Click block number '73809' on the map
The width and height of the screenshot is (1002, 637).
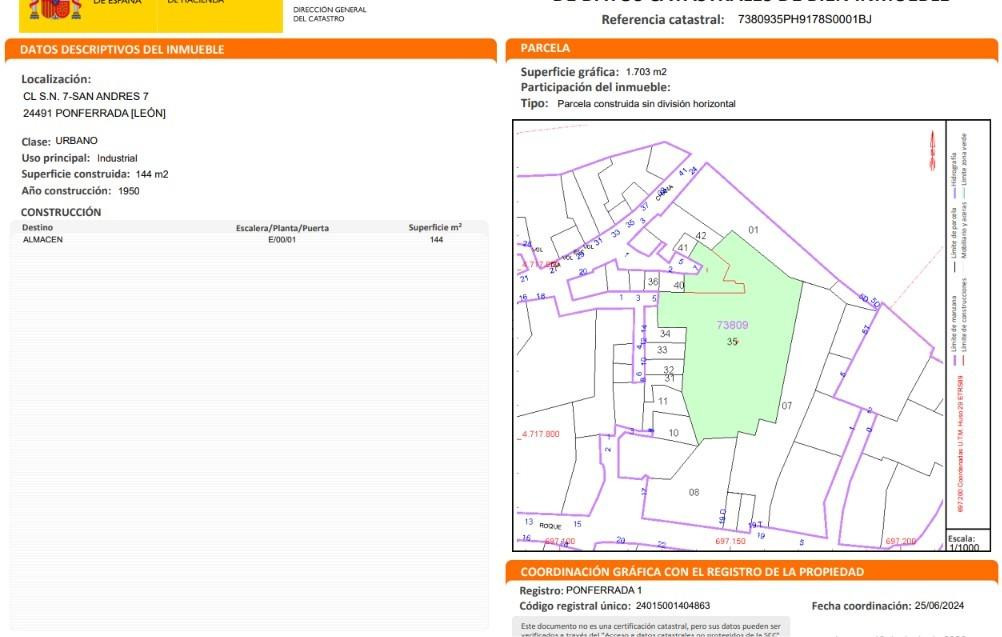point(732,325)
